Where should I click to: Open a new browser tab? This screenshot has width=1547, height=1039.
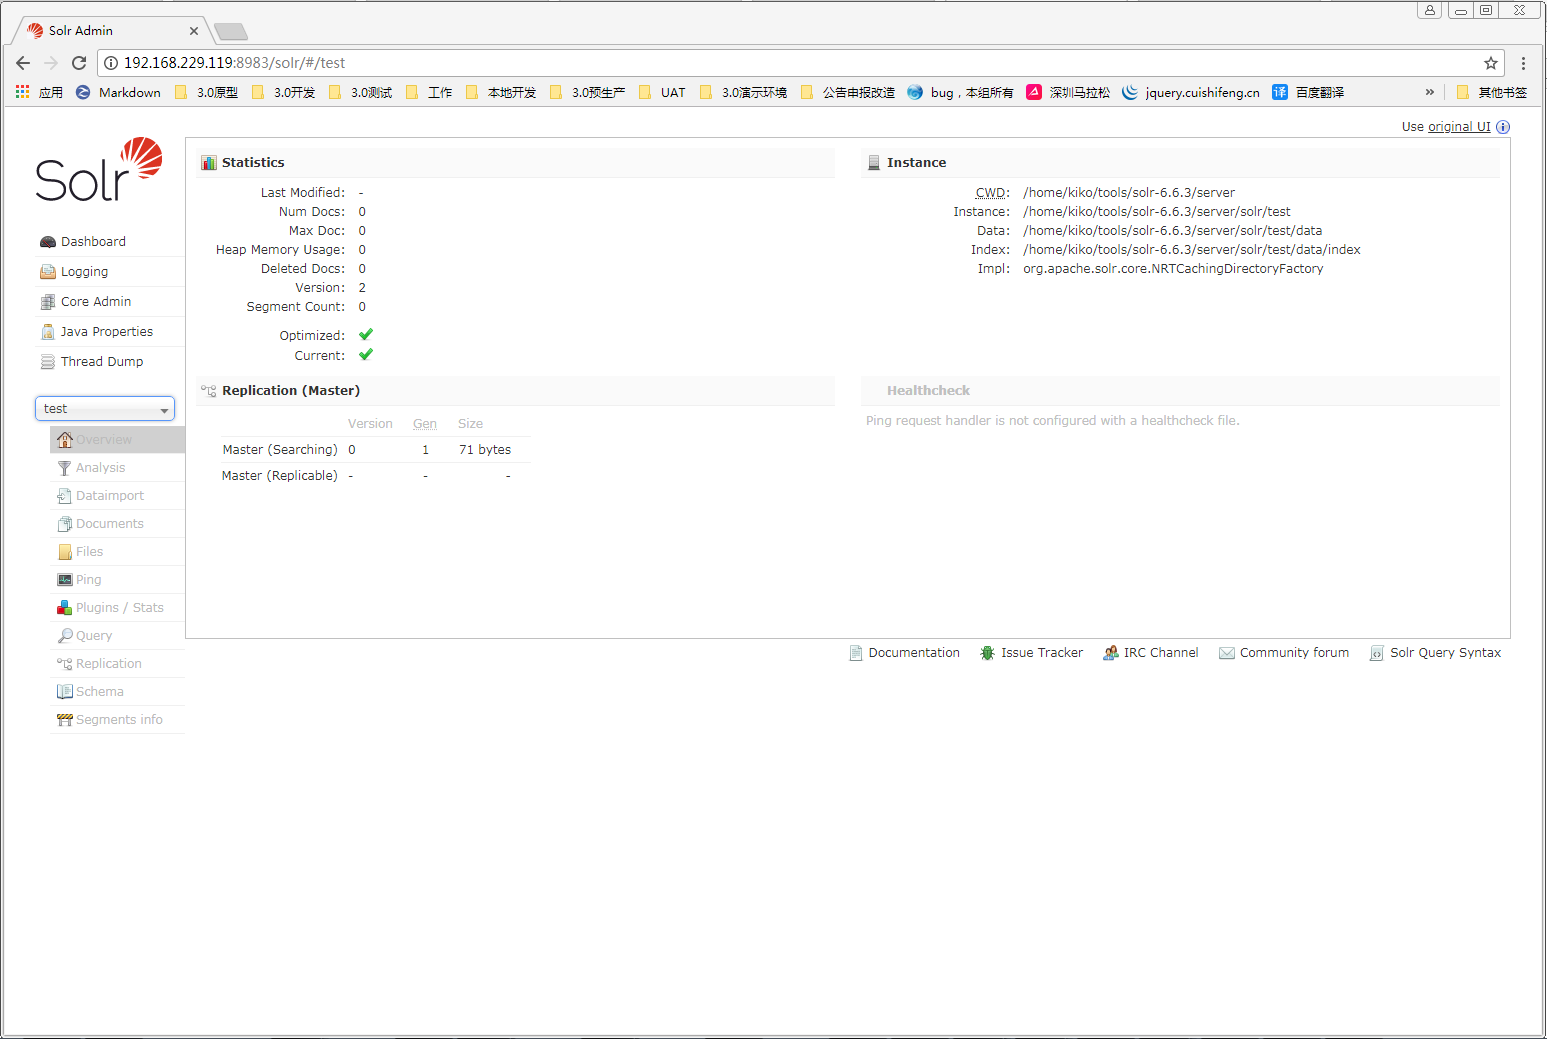tap(231, 32)
